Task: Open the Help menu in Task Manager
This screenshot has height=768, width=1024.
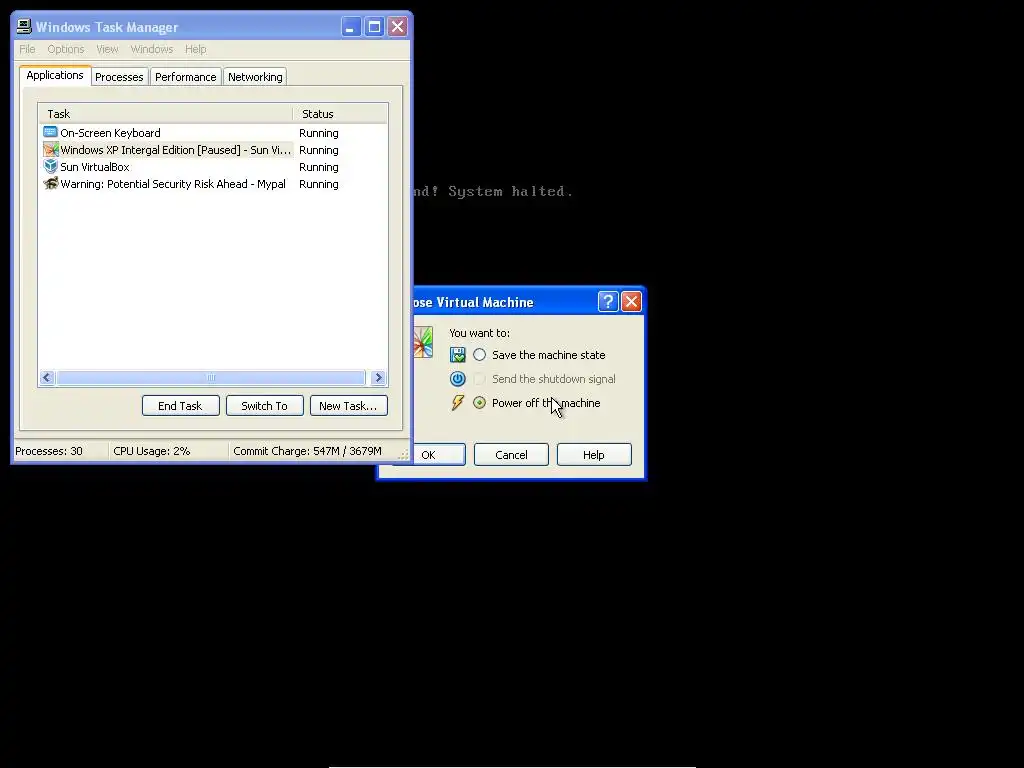Action: pyautogui.click(x=195, y=49)
